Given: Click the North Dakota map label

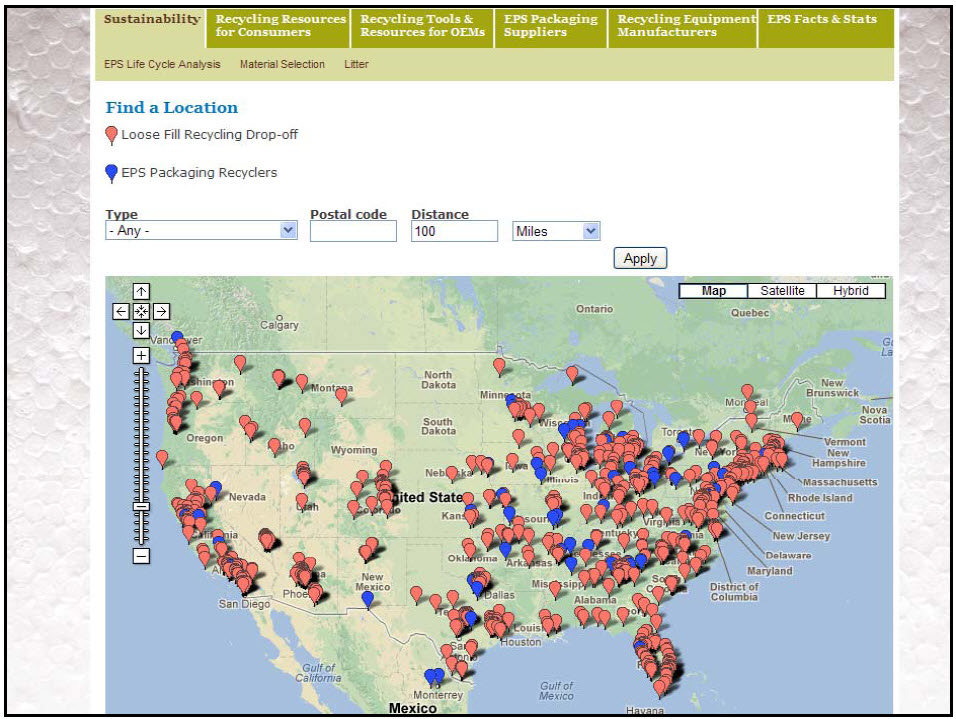Looking at the screenshot, I should pyautogui.click(x=438, y=380).
